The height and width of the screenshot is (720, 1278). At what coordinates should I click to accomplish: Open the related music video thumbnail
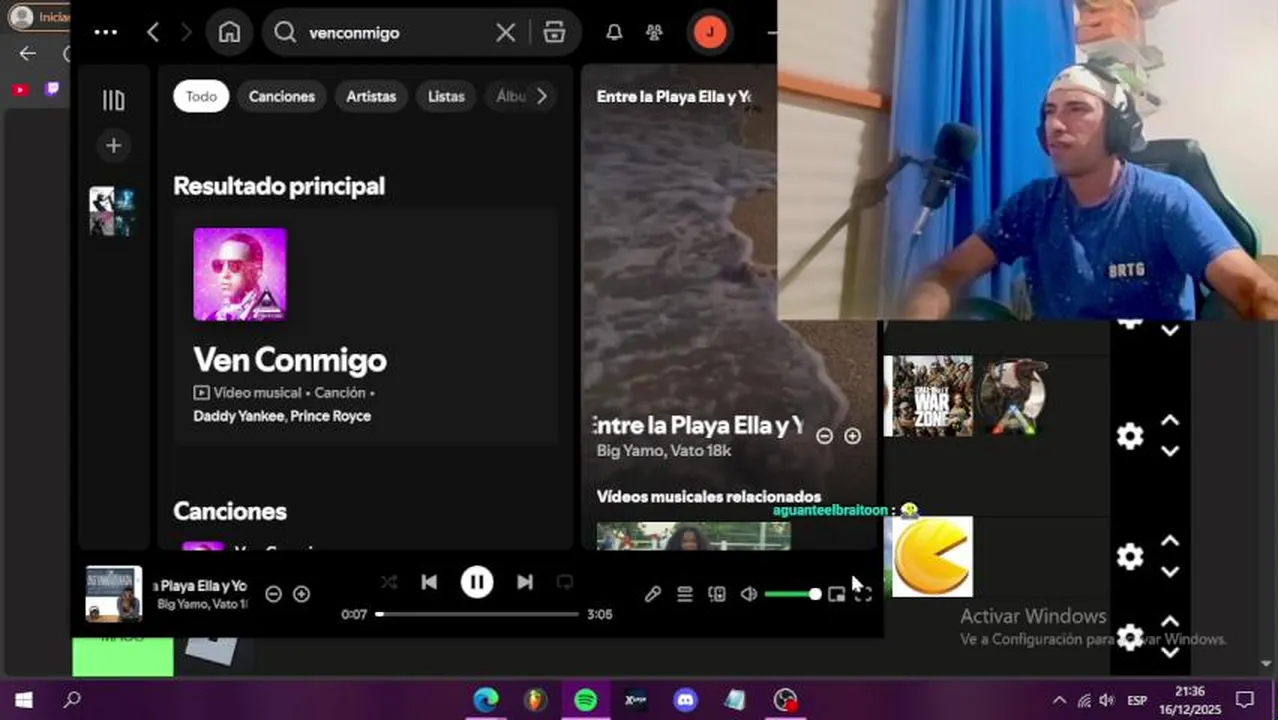tap(693, 536)
